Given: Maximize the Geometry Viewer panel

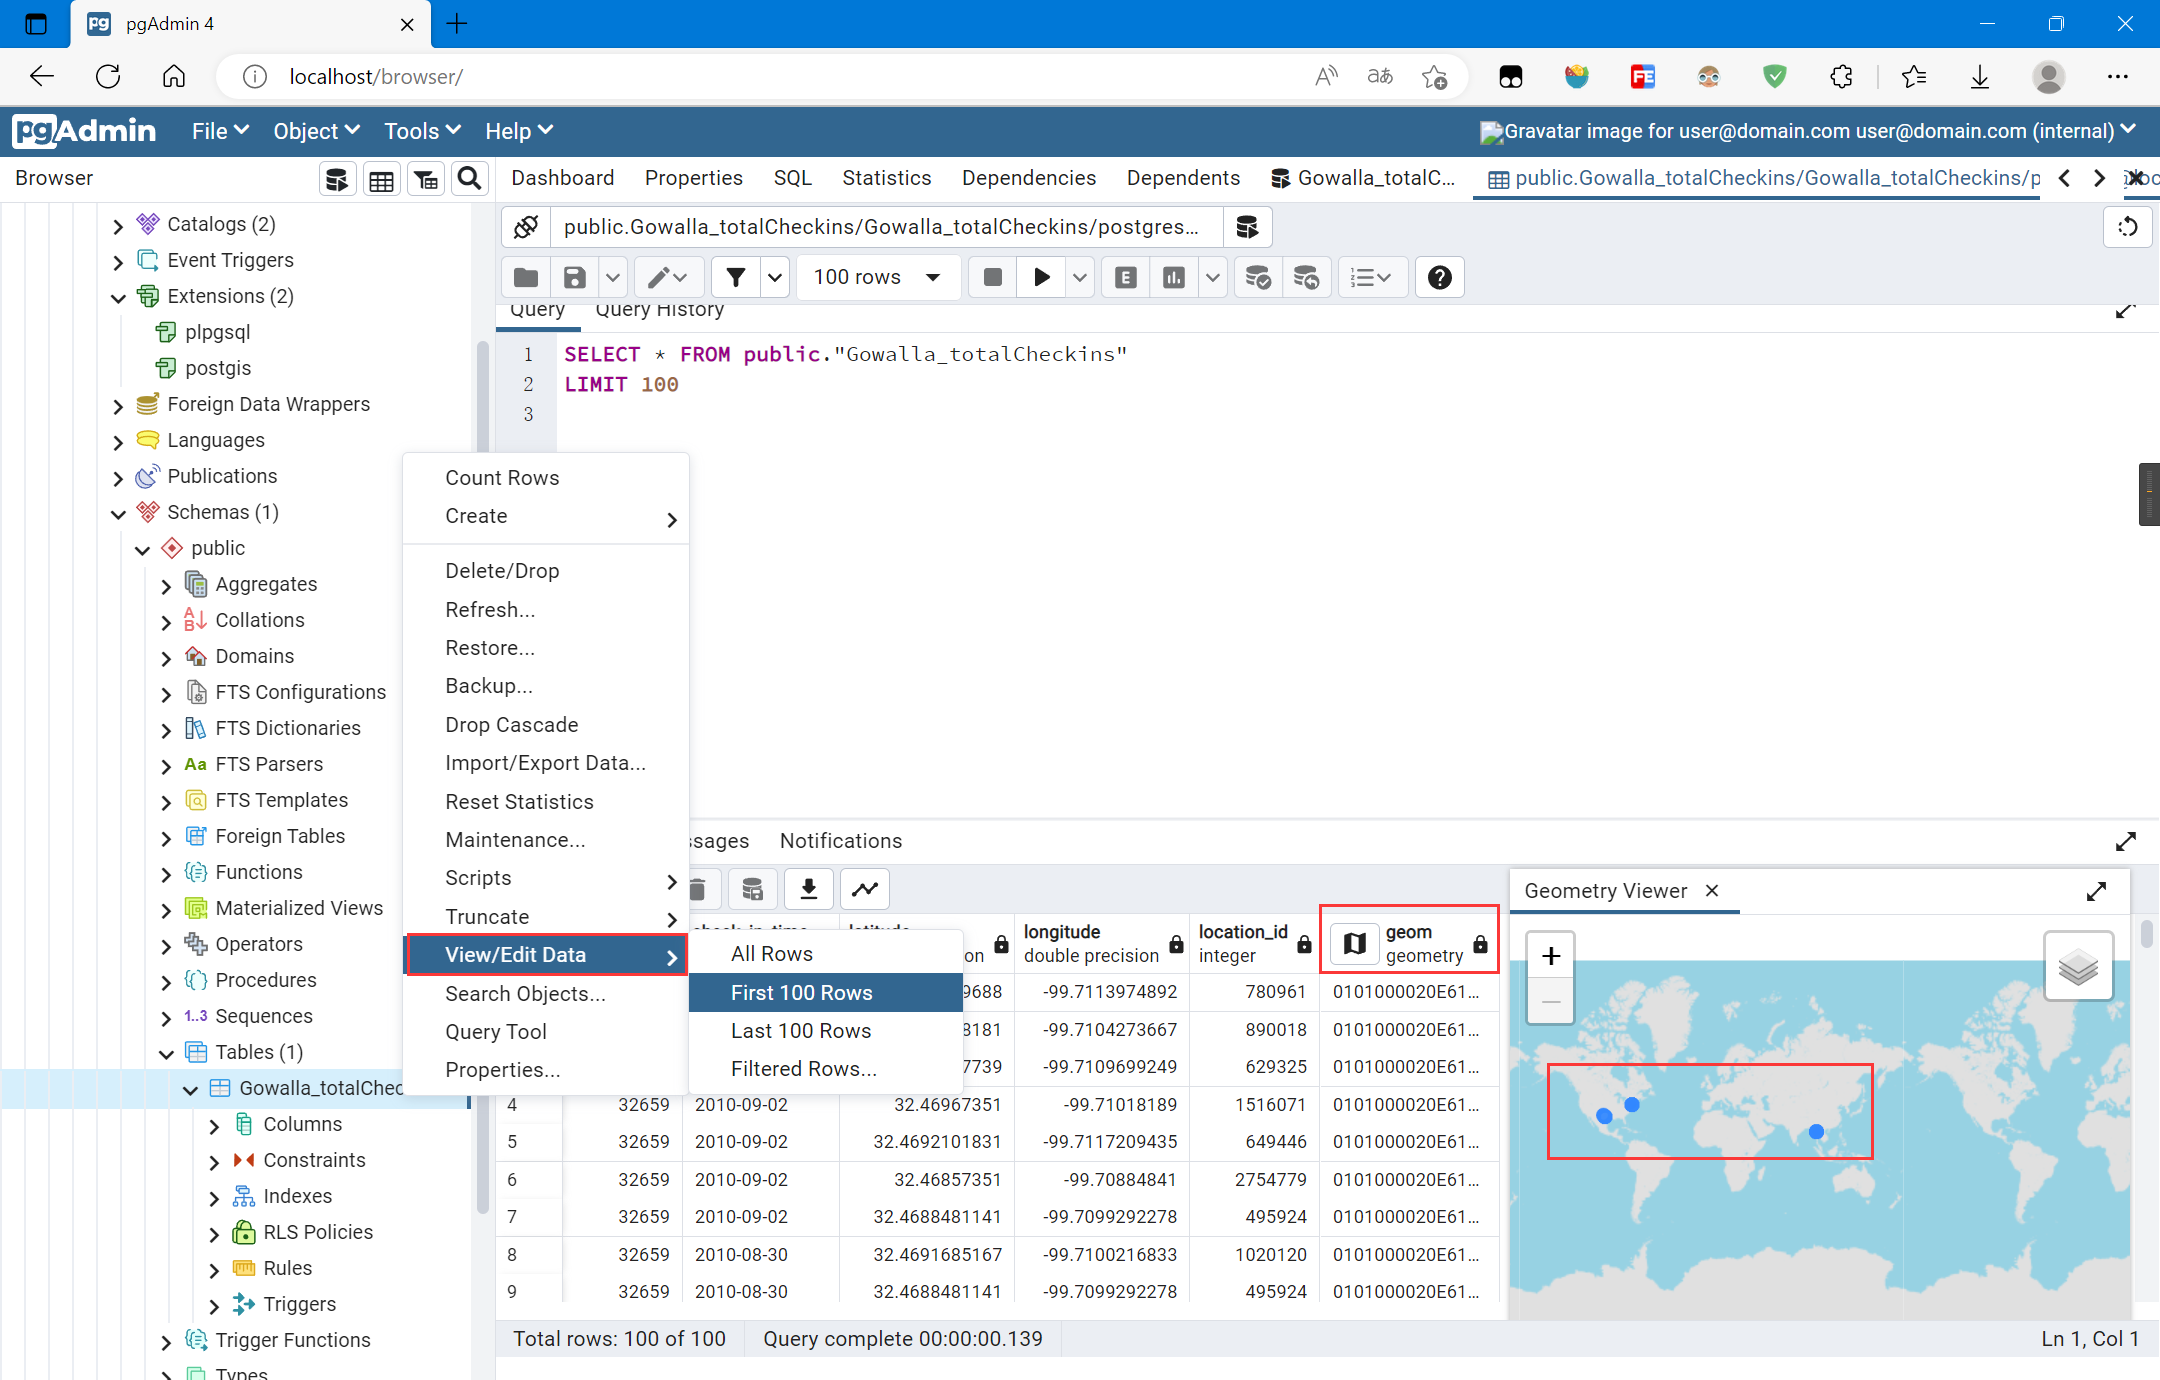Looking at the screenshot, I should point(2097,891).
